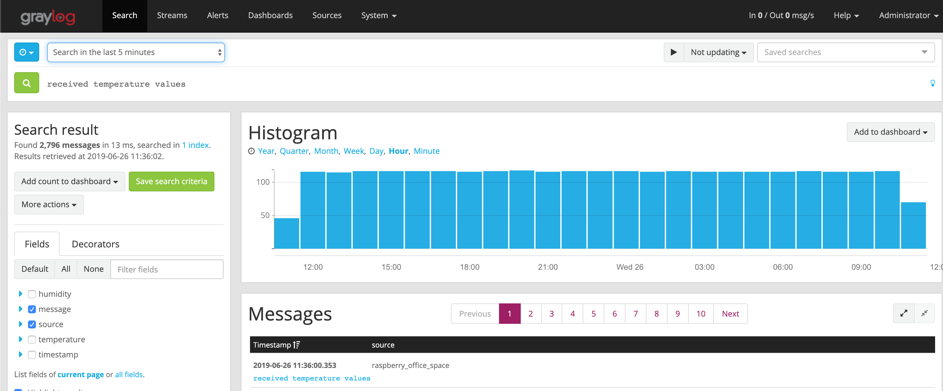943x391 pixels.
Task: Set histogram resolution to Day
Action: pyautogui.click(x=376, y=151)
